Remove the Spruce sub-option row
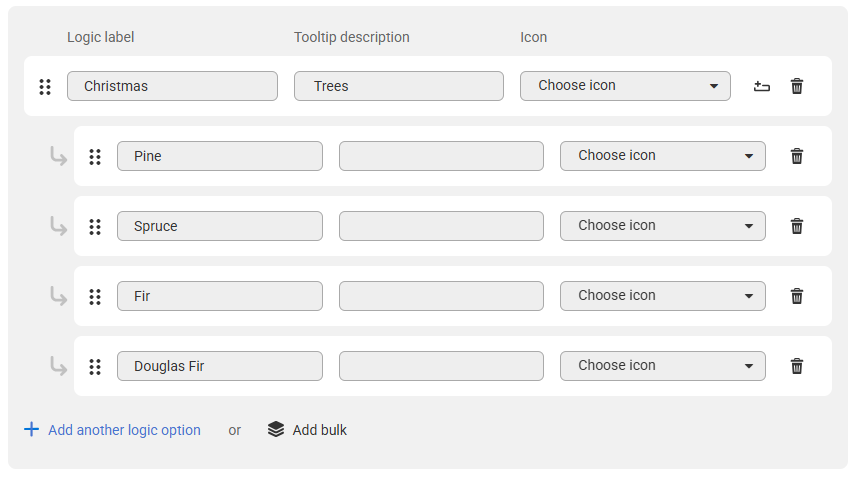Screen dimensions: 857x479 797,226
